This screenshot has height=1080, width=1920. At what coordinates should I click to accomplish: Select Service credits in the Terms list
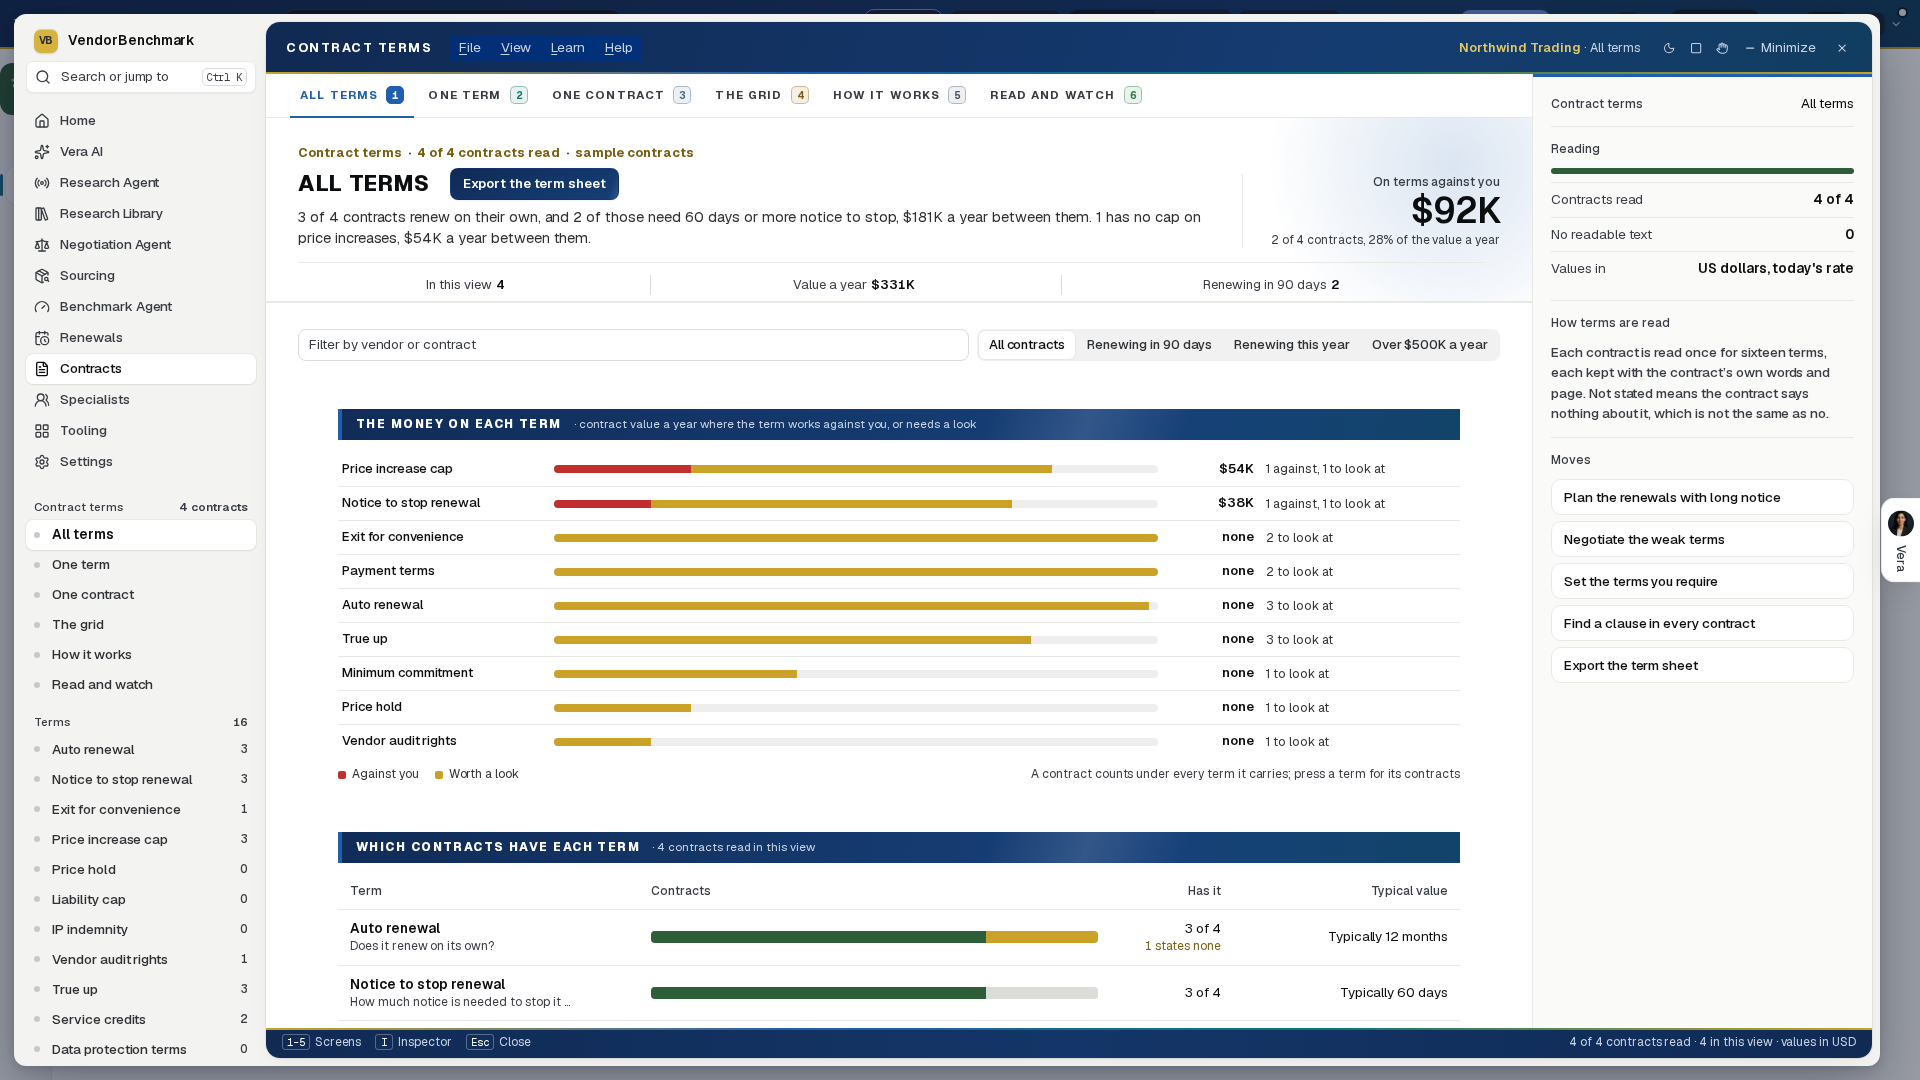[x=141, y=1020]
